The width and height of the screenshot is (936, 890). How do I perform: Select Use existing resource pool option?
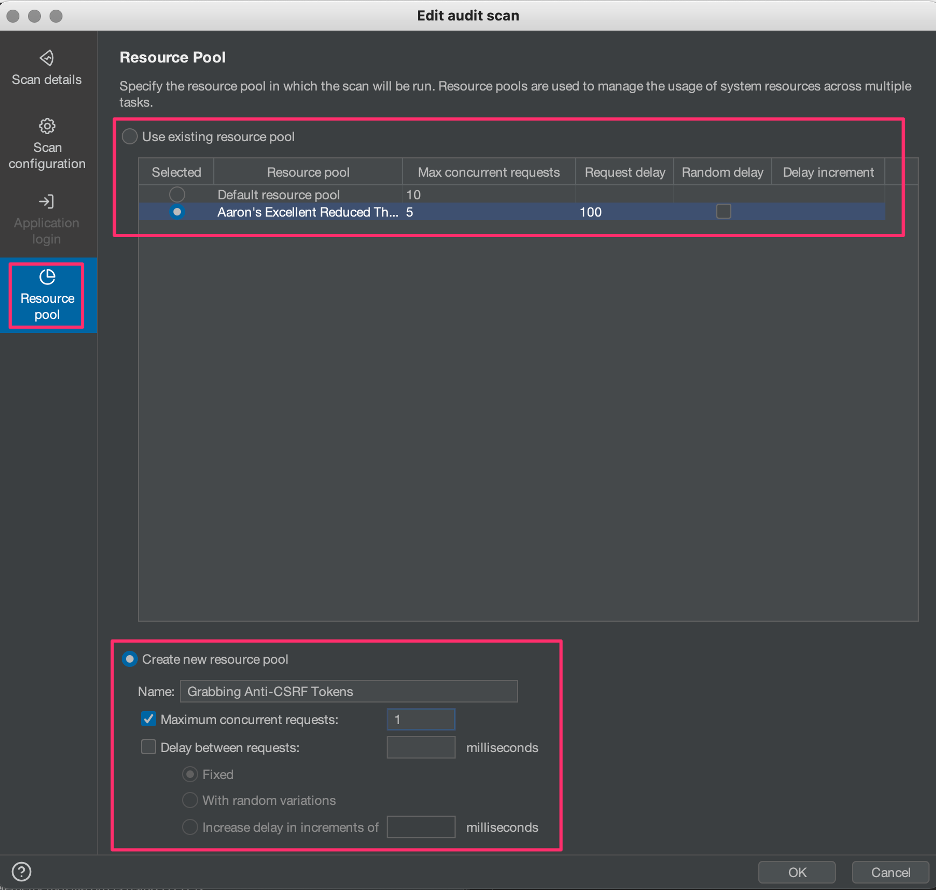tap(130, 137)
